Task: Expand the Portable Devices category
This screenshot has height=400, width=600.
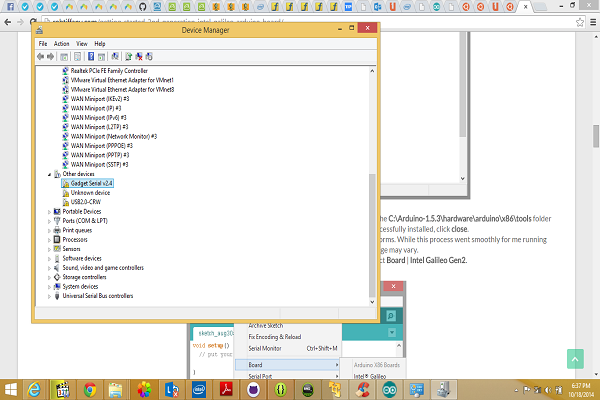Action: point(49,212)
